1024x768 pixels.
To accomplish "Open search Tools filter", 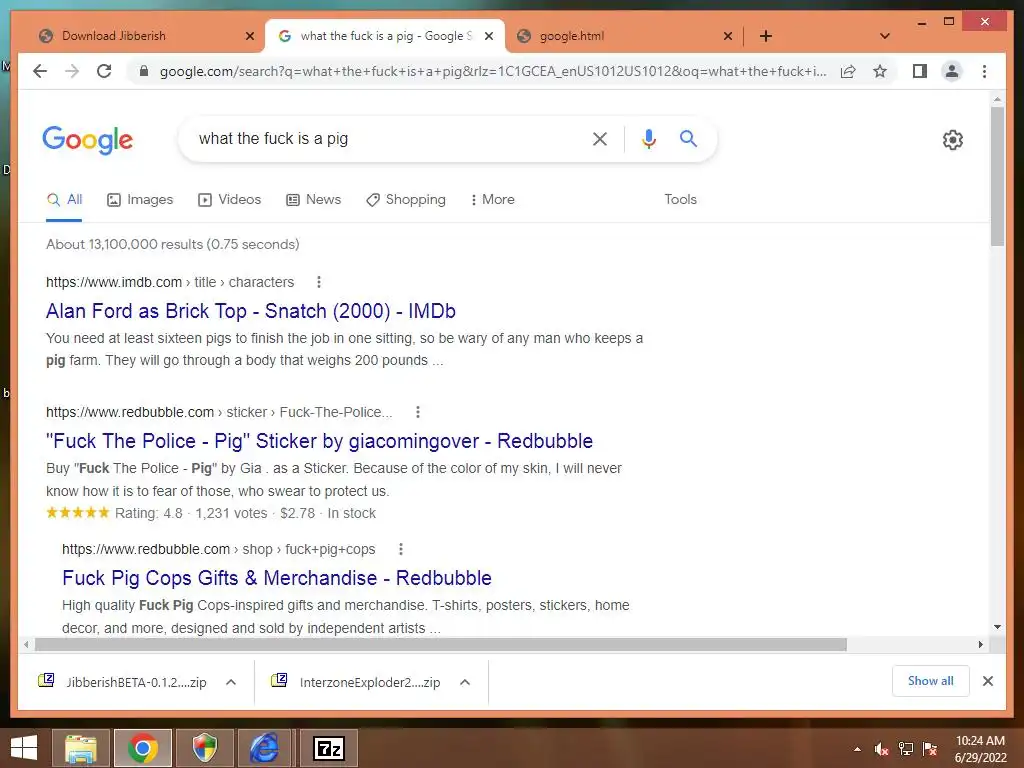I will [x=680, y=200].
